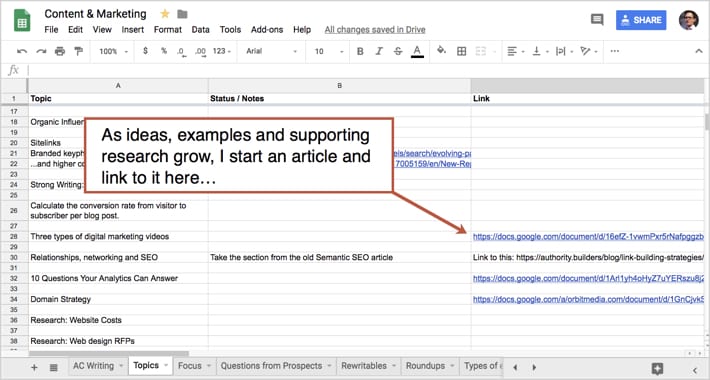Viewport: 710px width, 380px height.
Task: Collapse the menus with up chevron
Action: 698,51
